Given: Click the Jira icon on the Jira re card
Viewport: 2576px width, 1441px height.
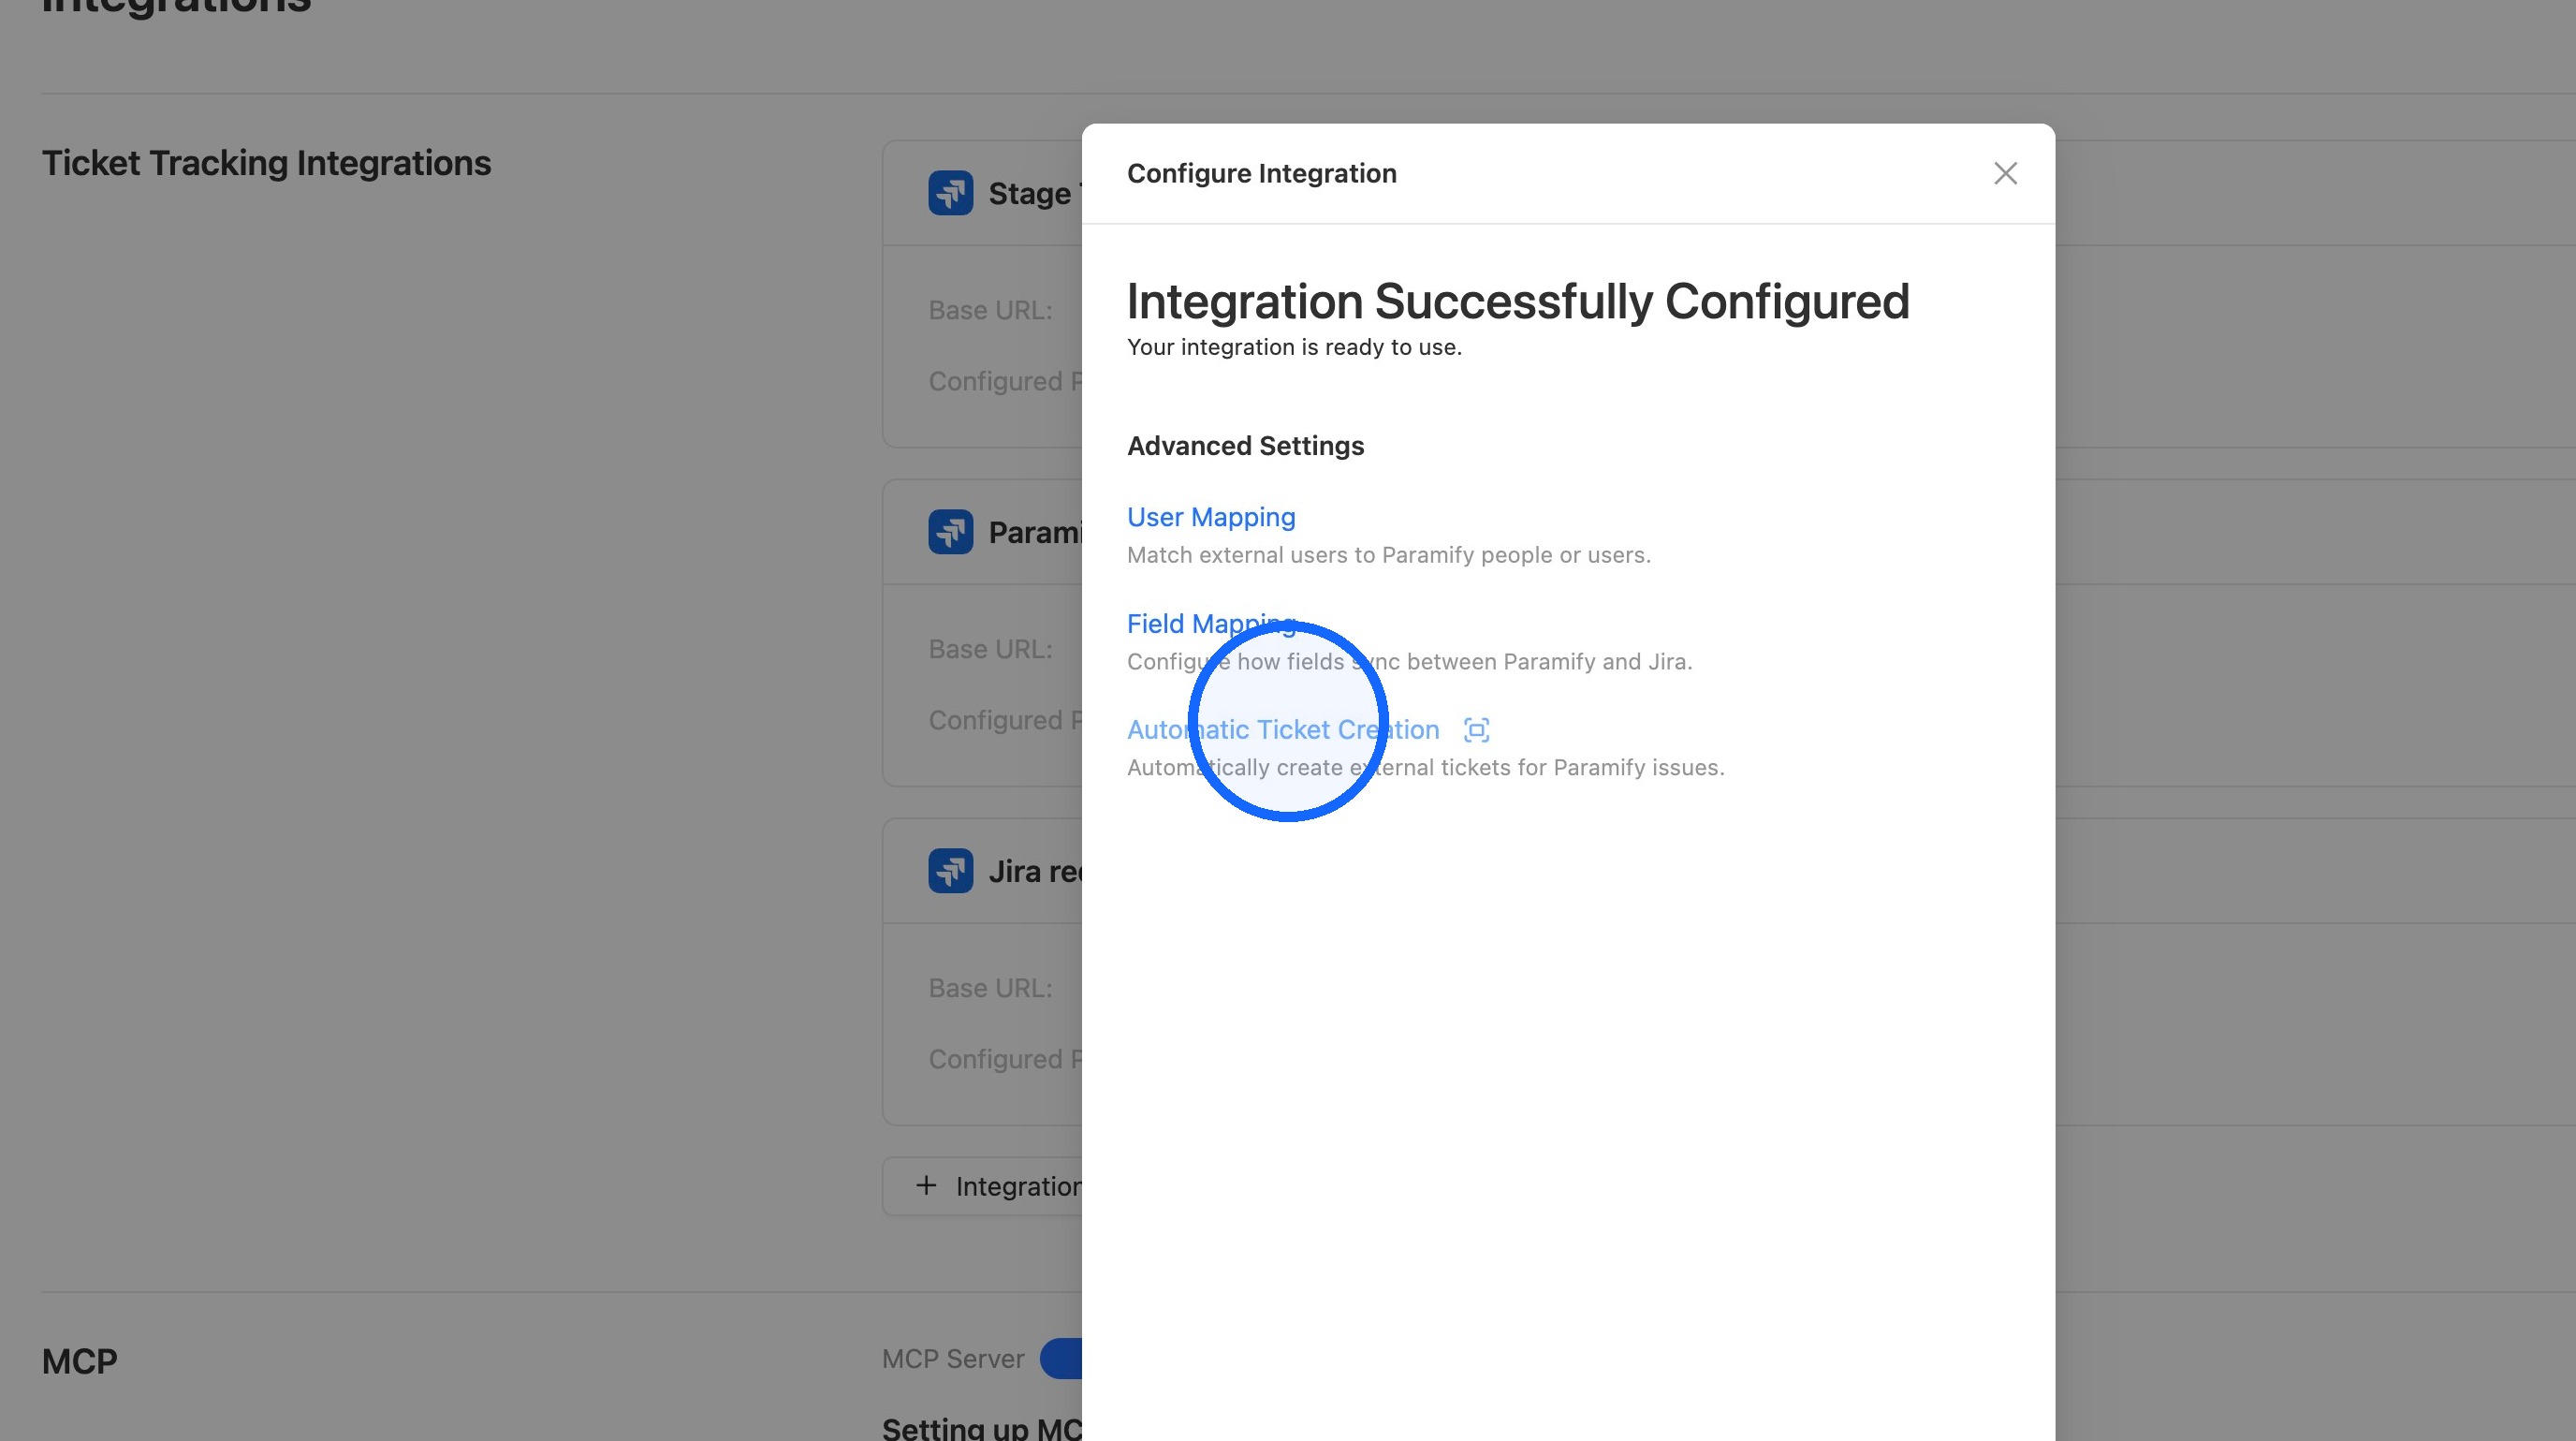Looking at the screenshot, I should point(950,871).
